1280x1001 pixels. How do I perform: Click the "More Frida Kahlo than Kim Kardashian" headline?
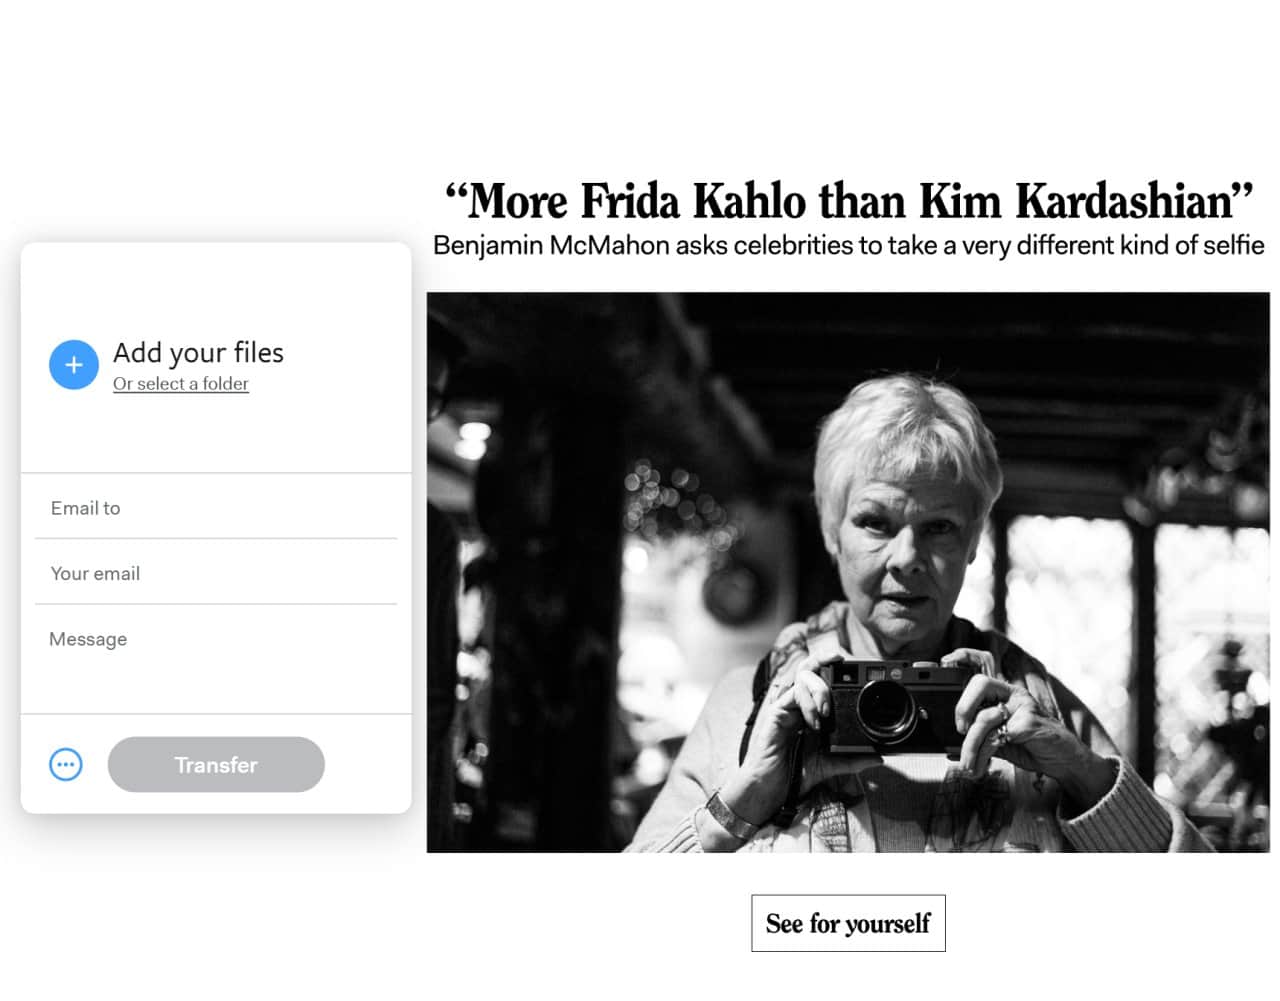click(x=848, y=201)
